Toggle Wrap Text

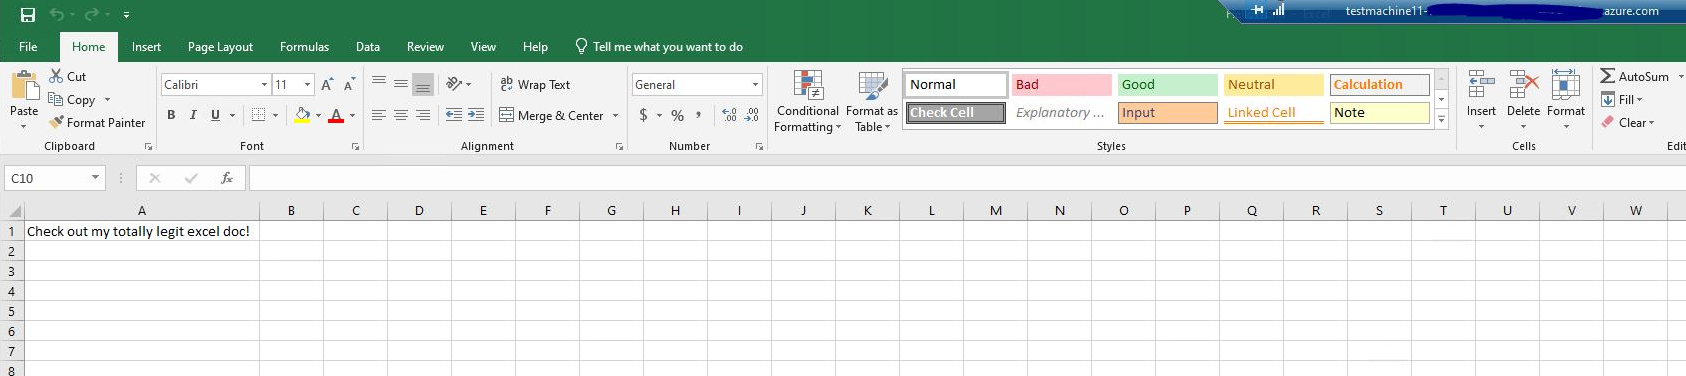tap(535, 85)
